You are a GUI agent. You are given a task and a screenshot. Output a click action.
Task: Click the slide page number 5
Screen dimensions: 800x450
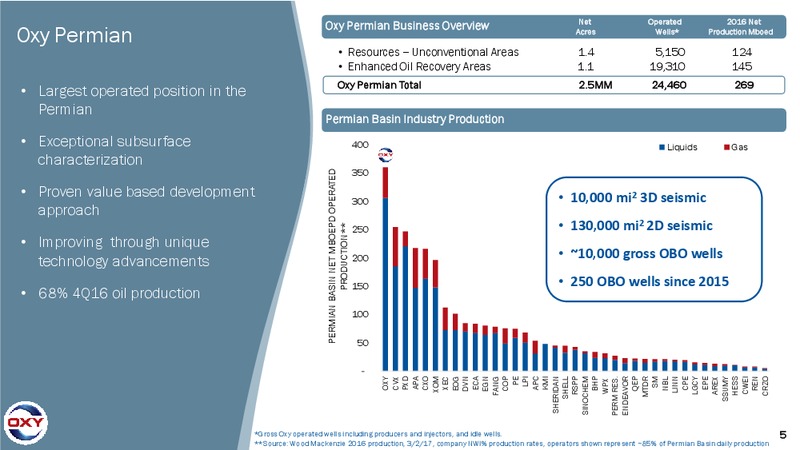pyautogui.click(x=783, y=434)
